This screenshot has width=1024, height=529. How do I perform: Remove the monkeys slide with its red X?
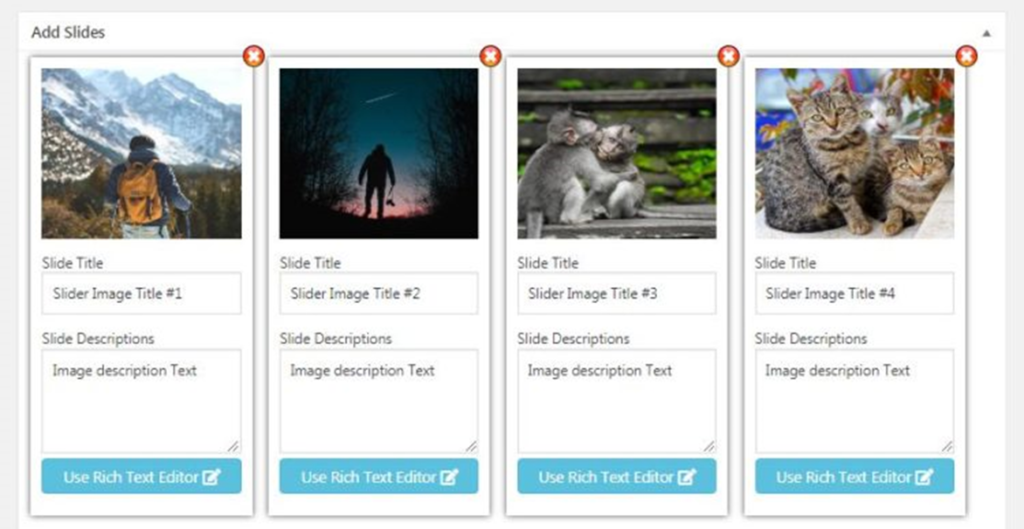click(728, 56)
